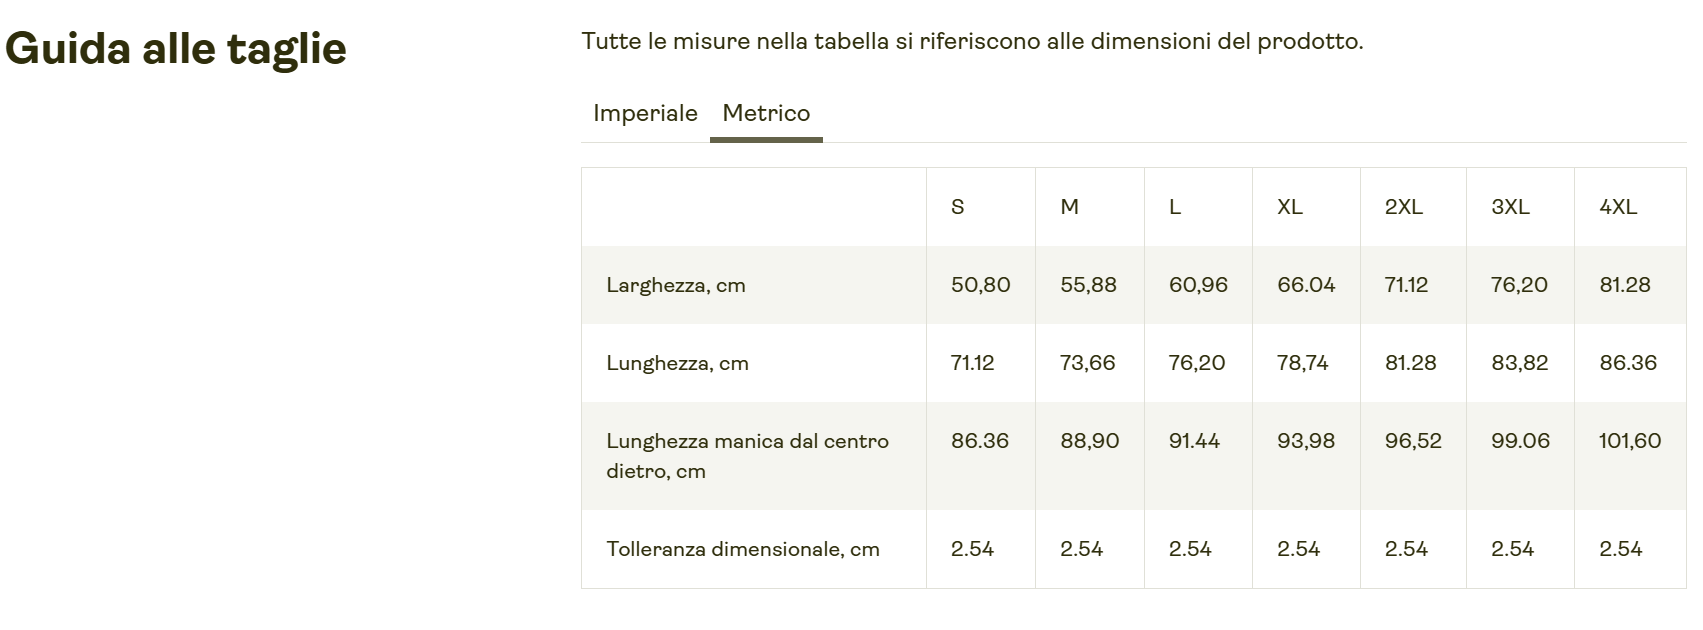Click the 2XL size column header
Viewport: 1703px width, 630px height.
tap(1403, 207)
